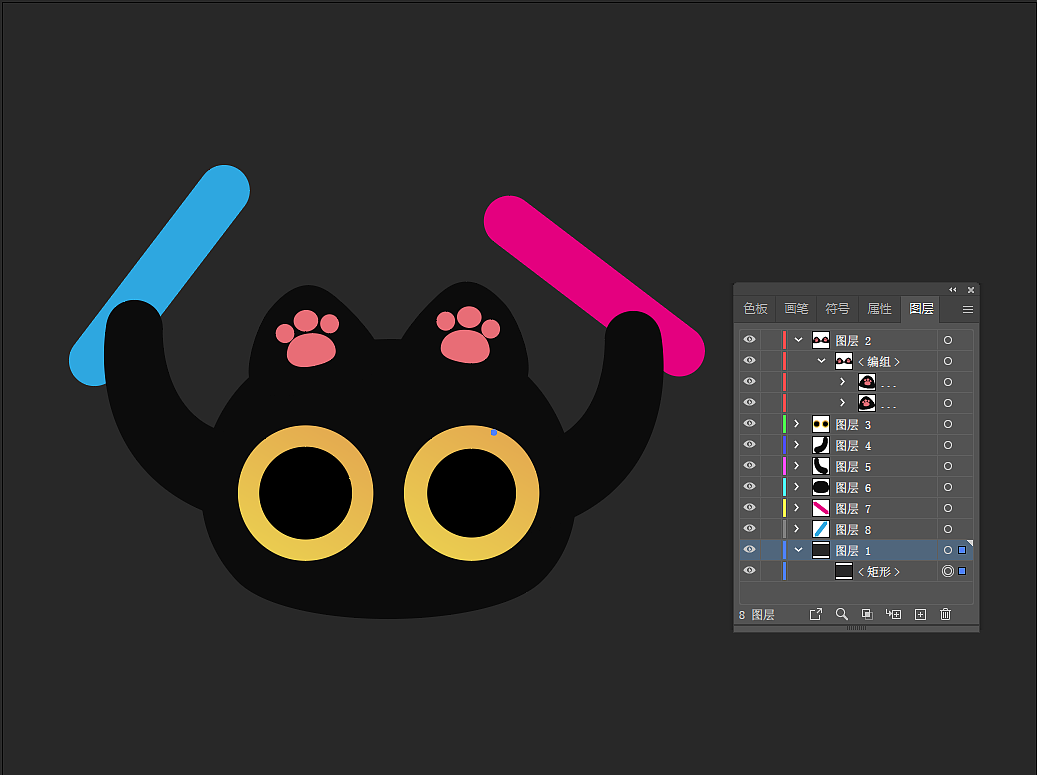The image size is (1037, 775).
Task: Expand 图层 5 contents
Action: tap(797, 466)
